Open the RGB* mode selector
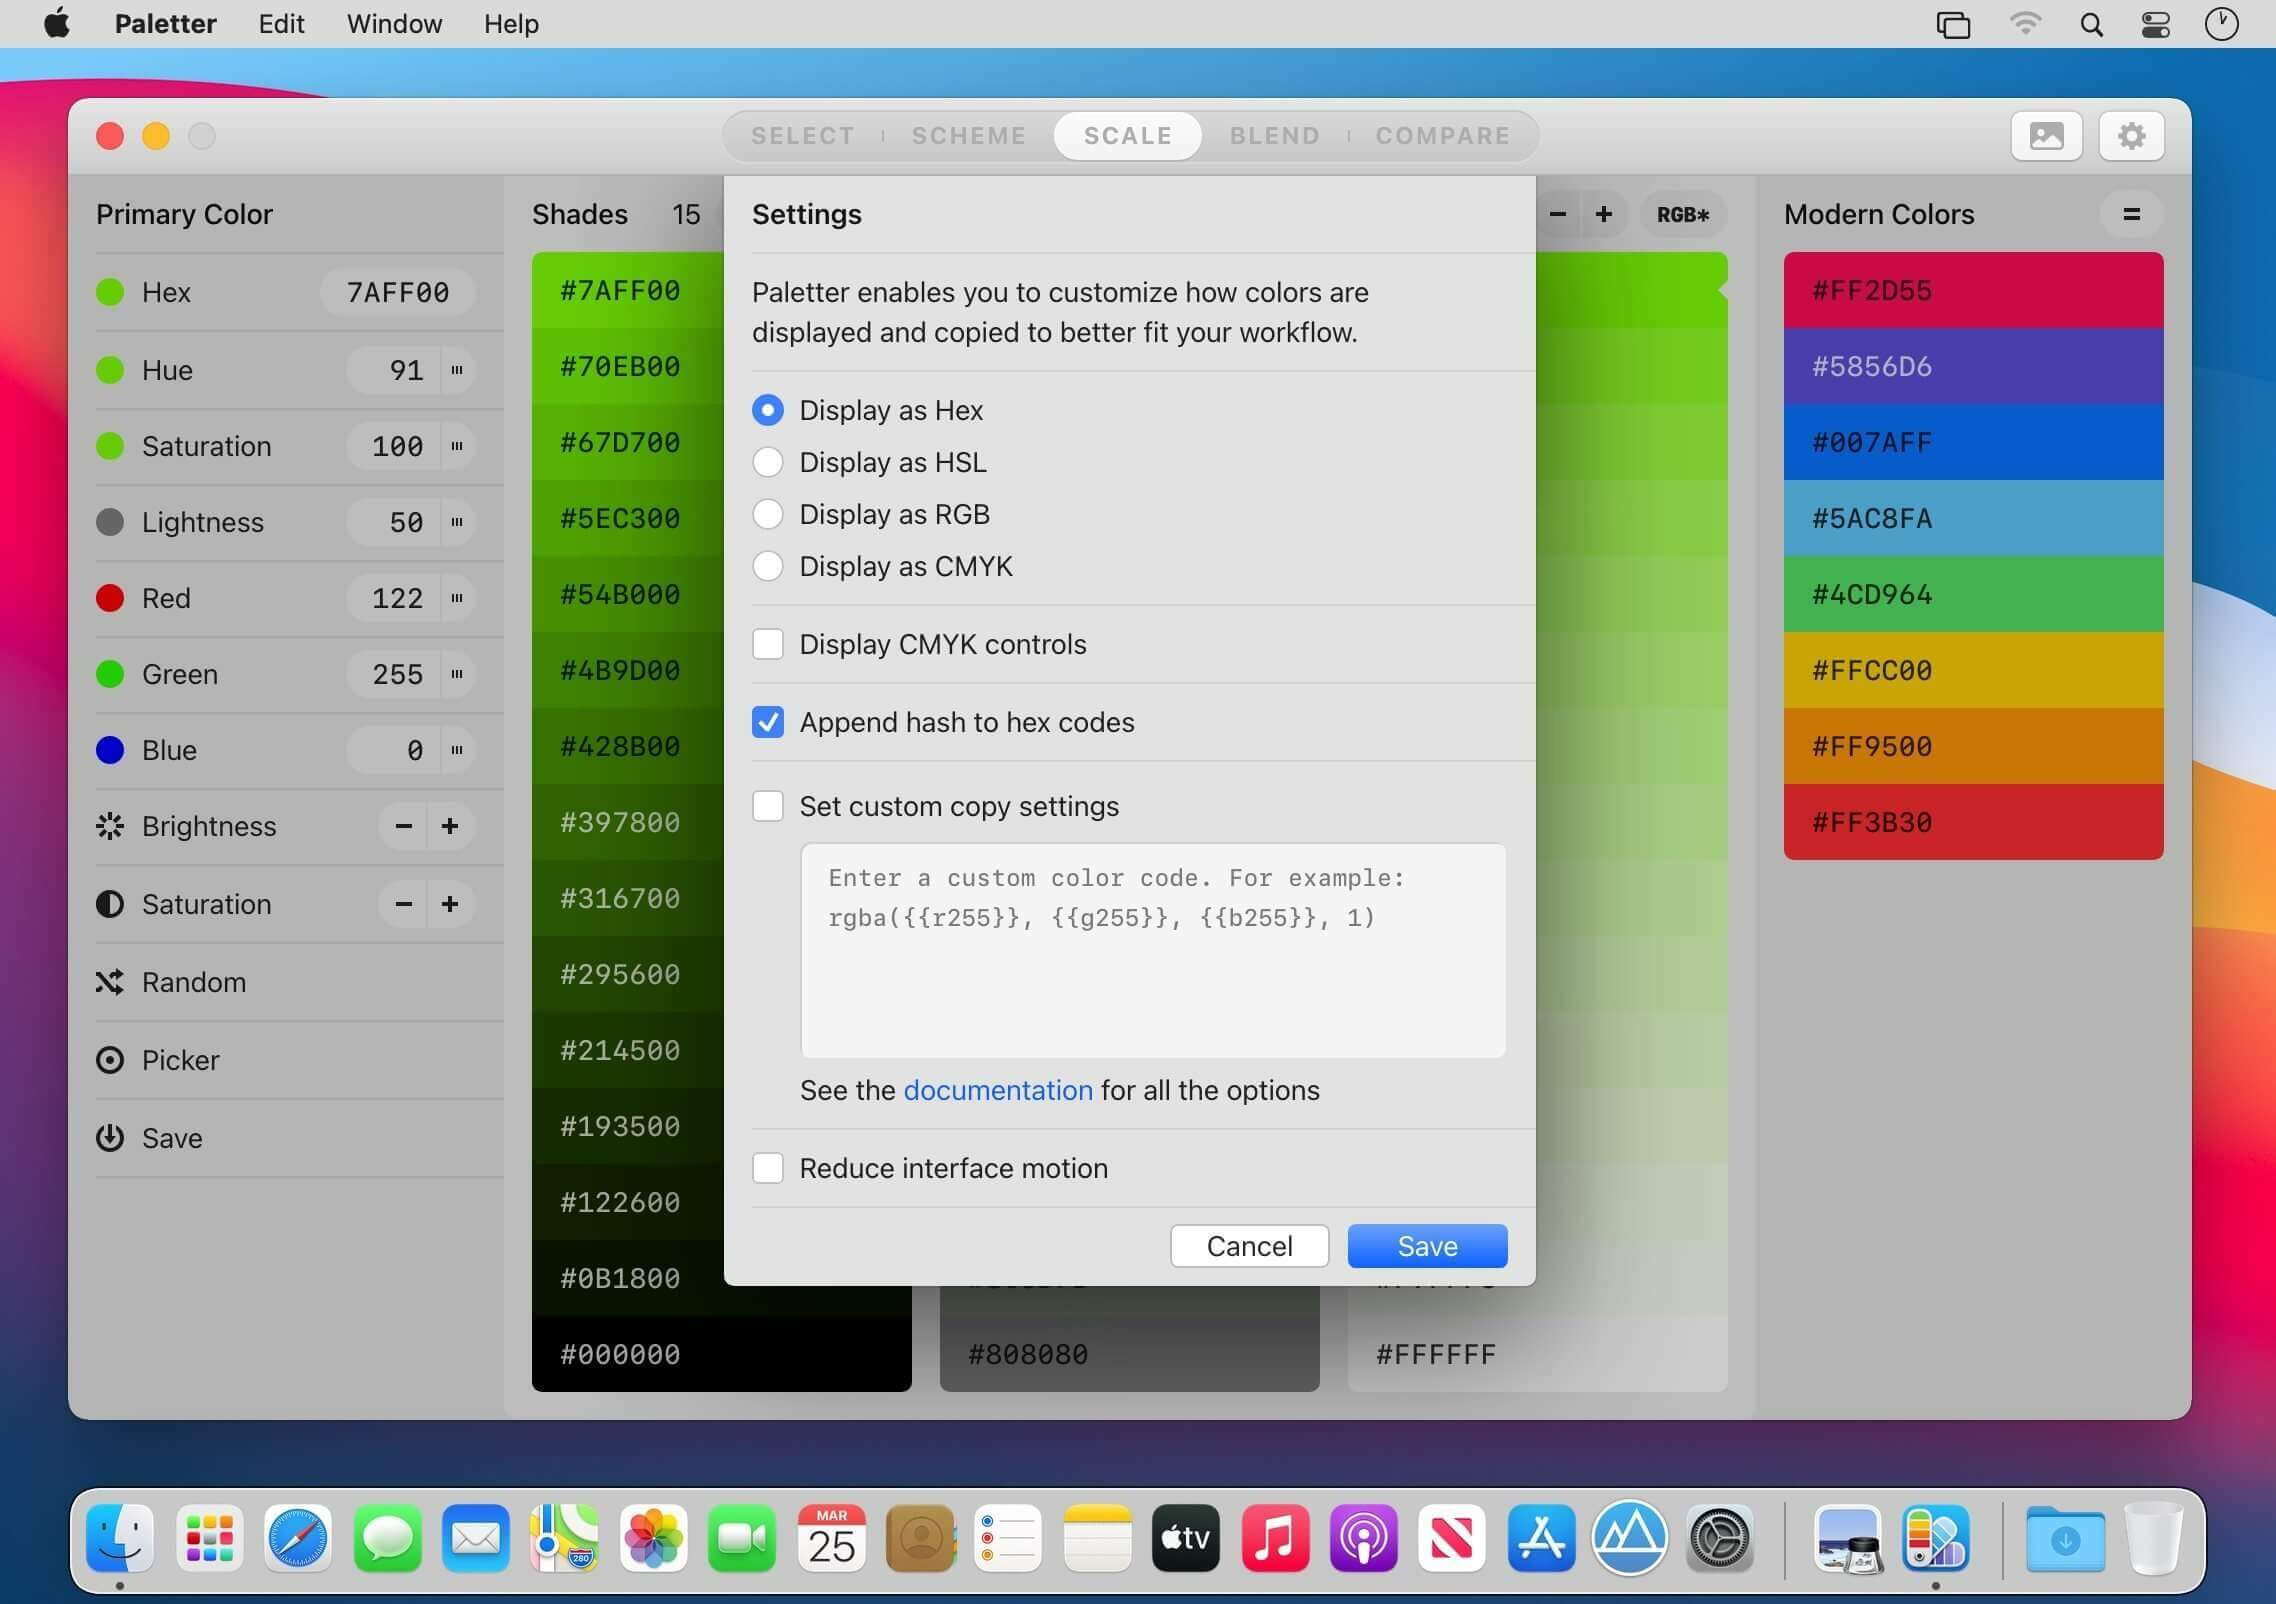 pos(1683,214)
